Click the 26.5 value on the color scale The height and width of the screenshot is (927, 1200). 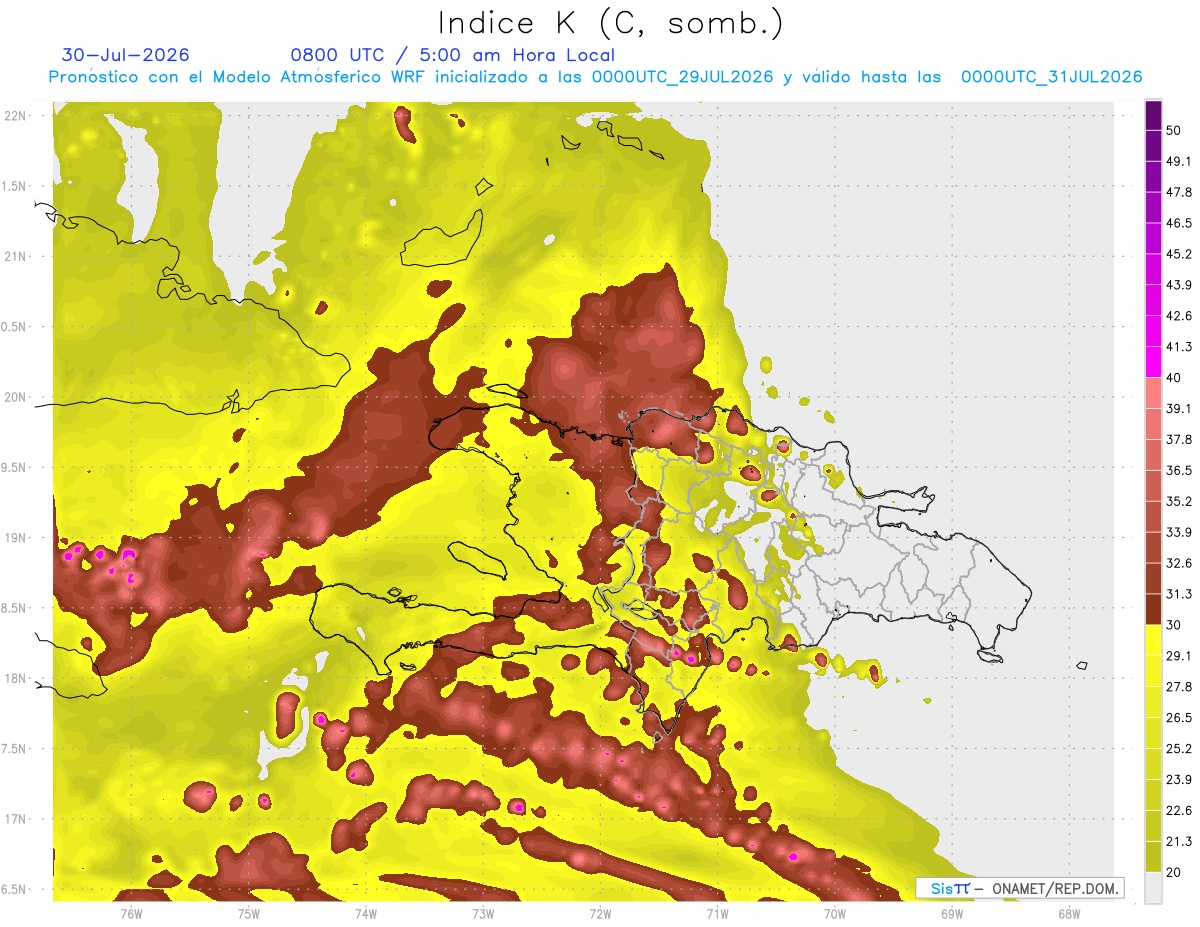coord(1179,717)
